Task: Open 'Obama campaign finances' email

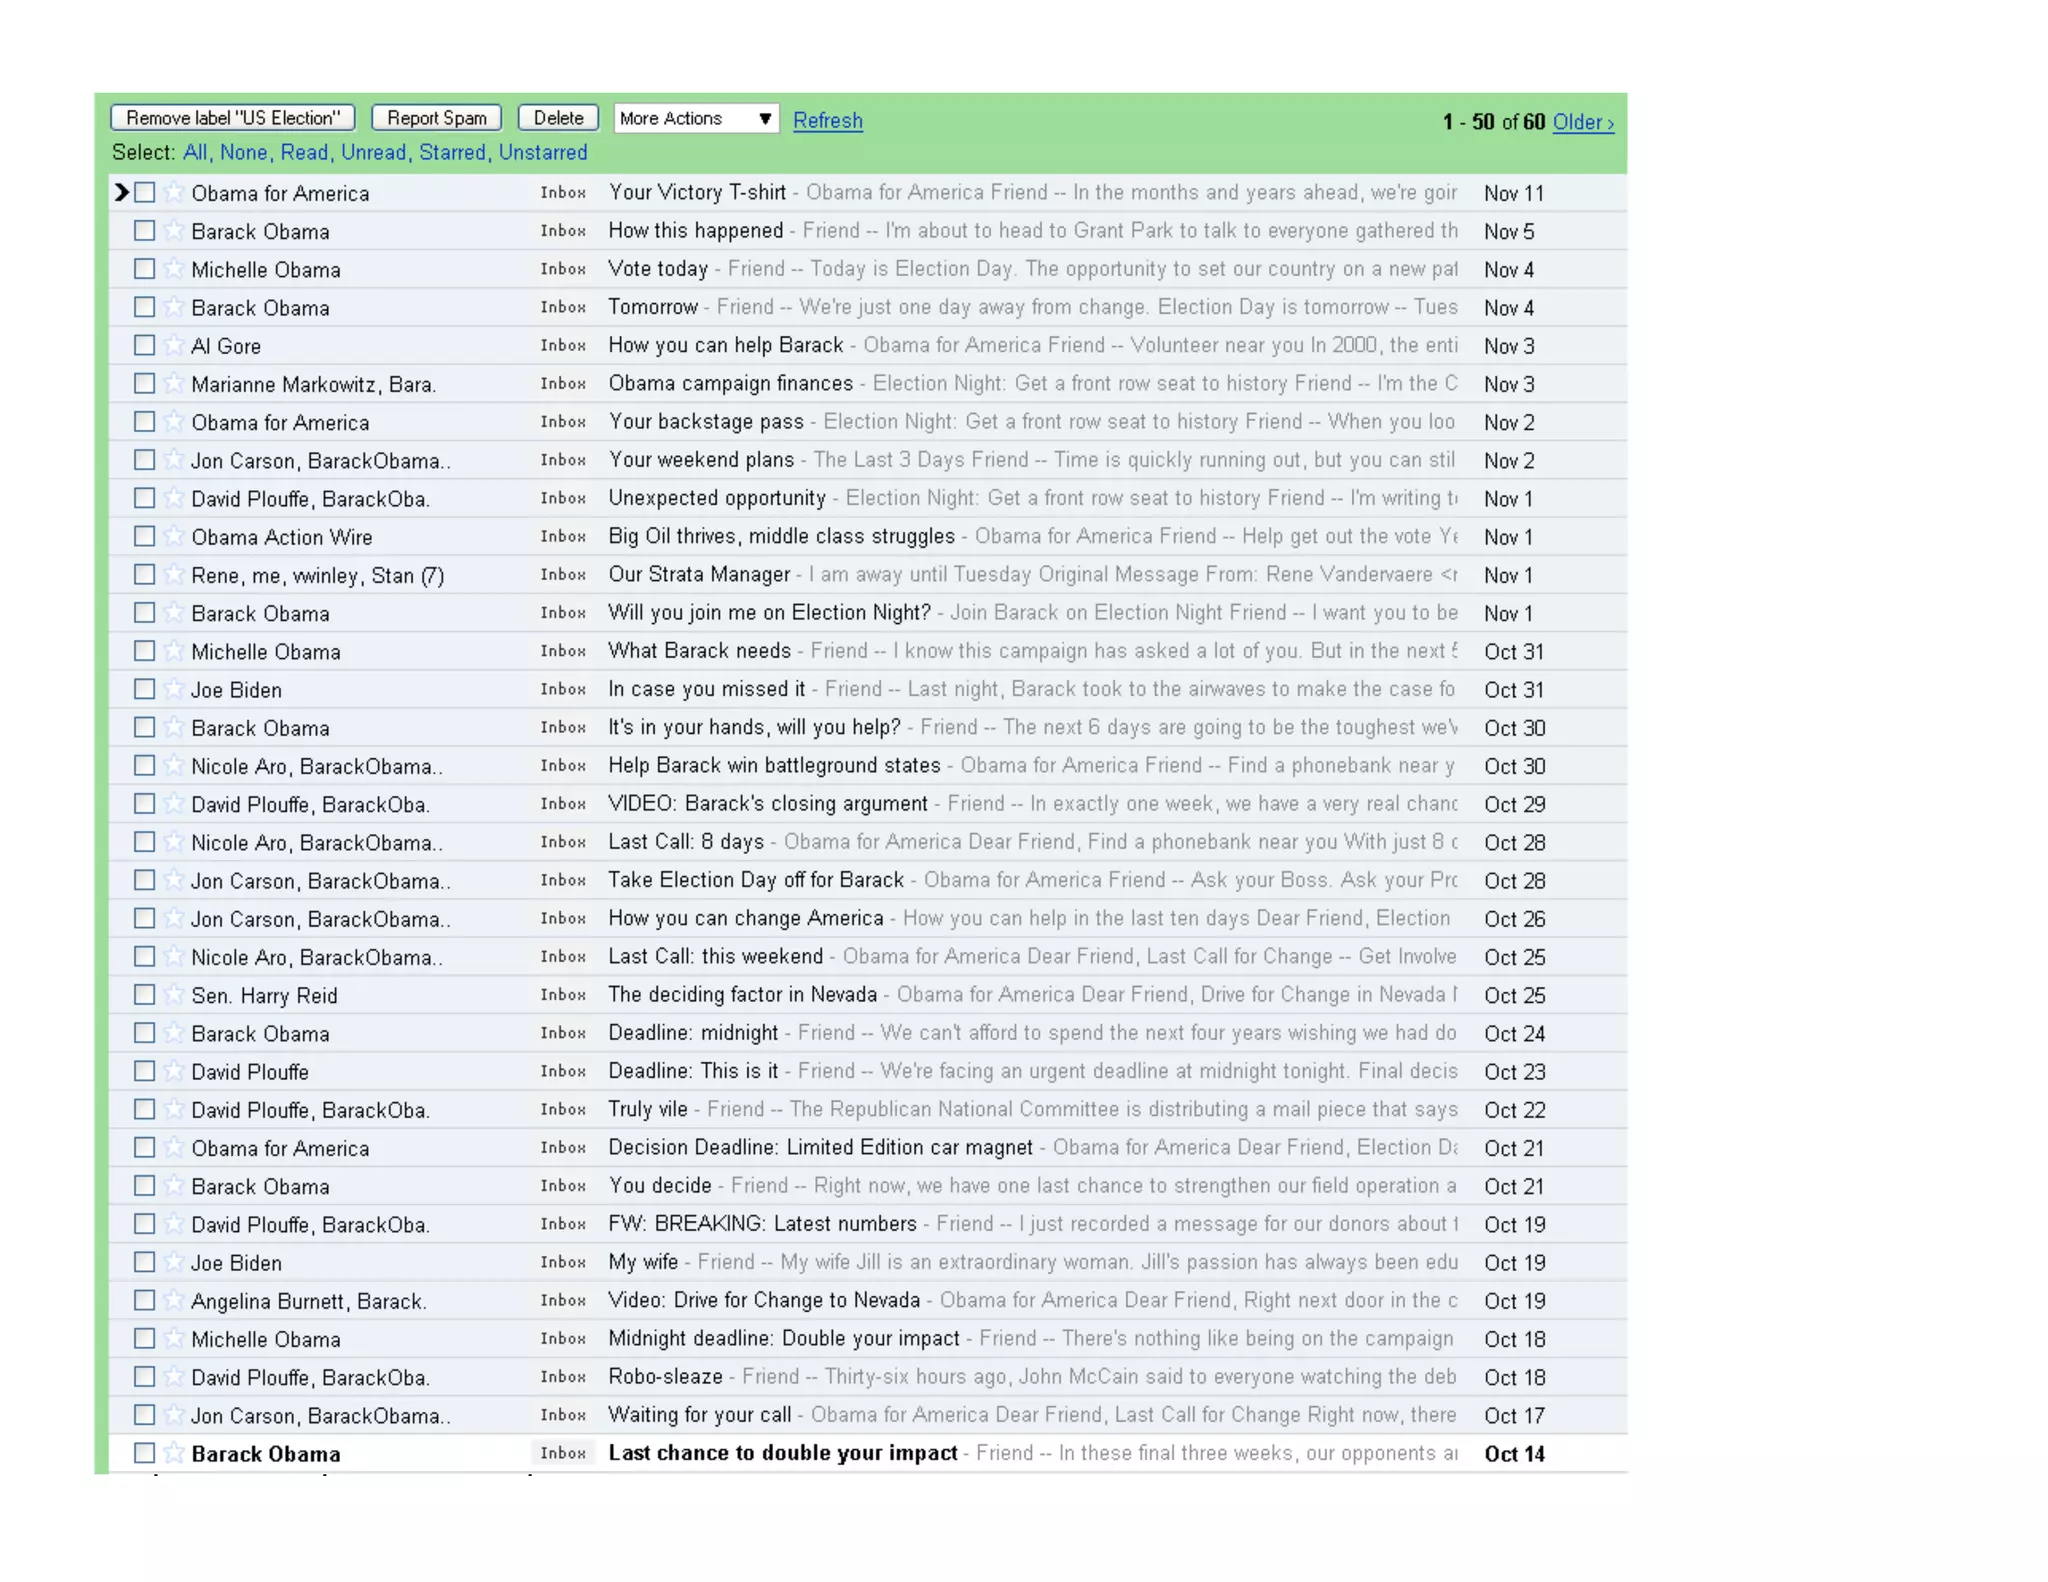Action: [730, 383]
